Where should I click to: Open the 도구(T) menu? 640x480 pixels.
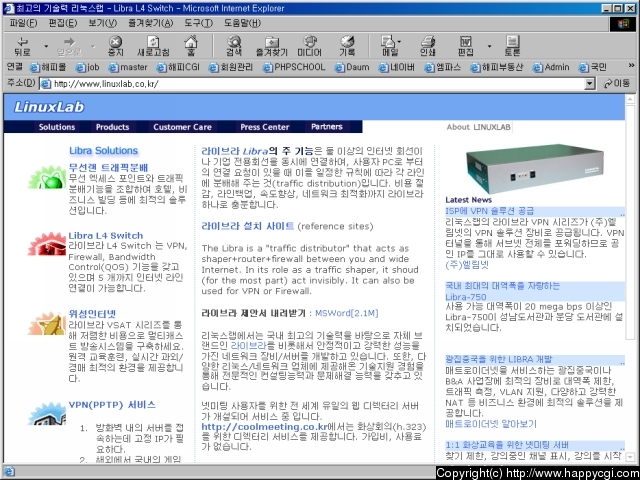[198, 23]
